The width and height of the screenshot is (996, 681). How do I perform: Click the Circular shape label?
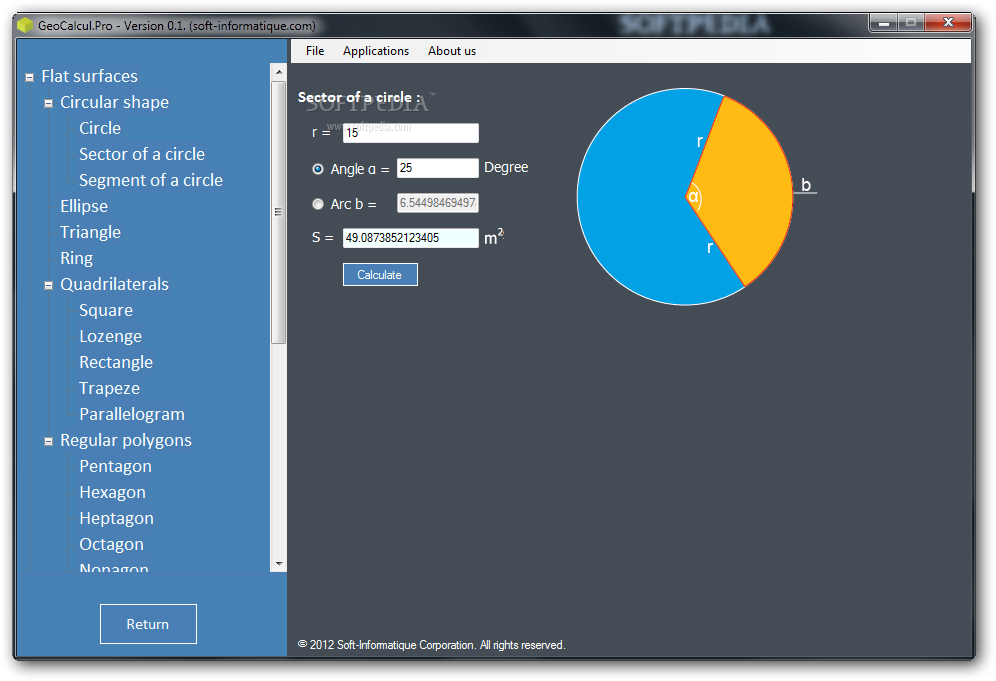click(114, 102)
